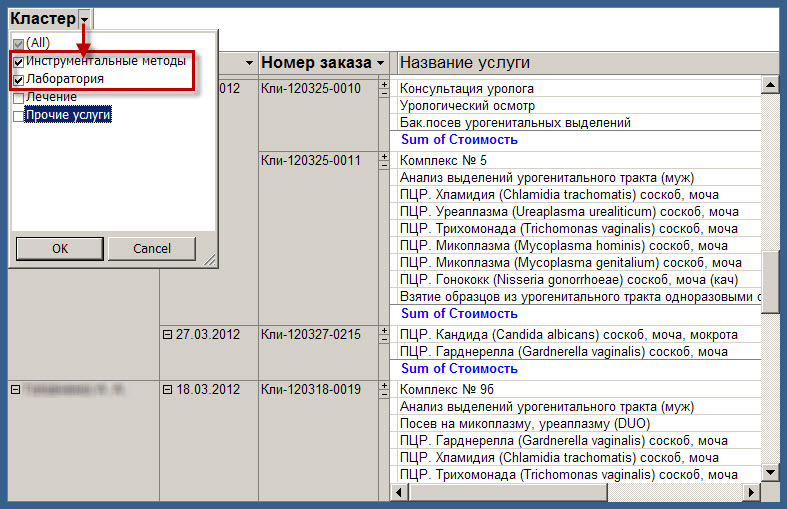Confirm the filter with OK button
This screenshot has width=787, height=509.
[x=59, y=248]
